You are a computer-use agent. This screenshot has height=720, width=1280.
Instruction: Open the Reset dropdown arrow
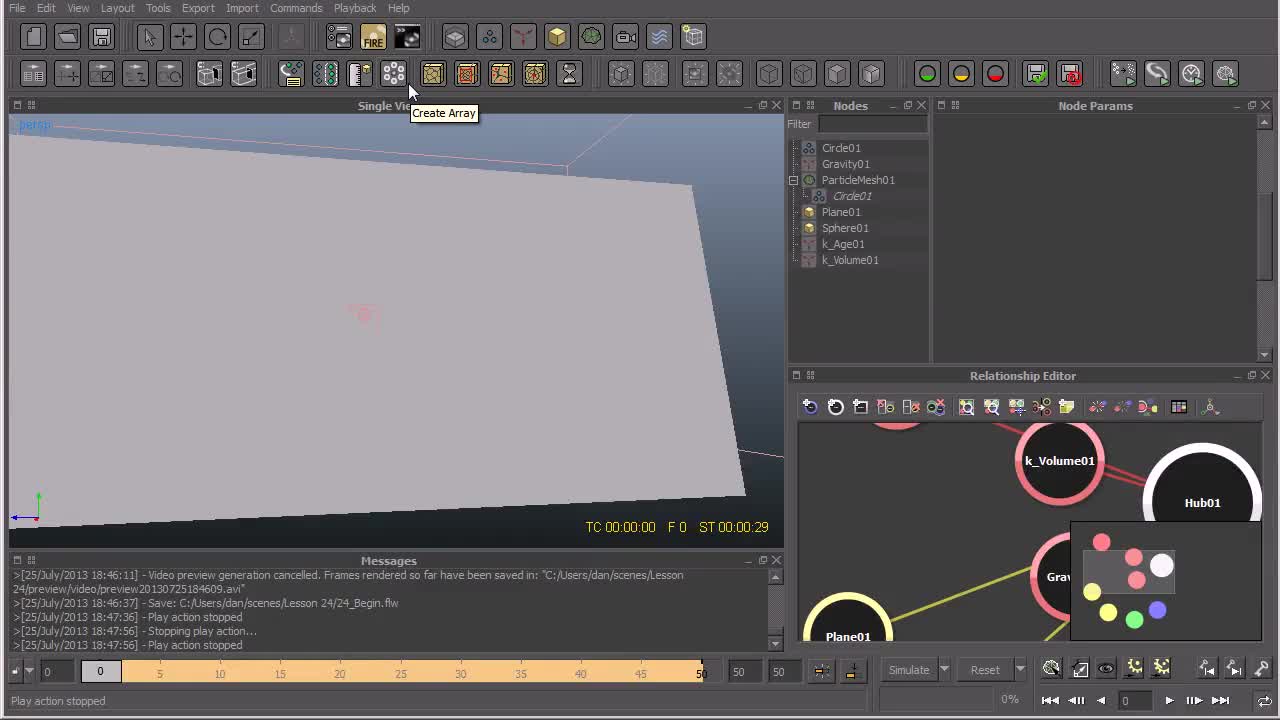click(x=1020, y=670)
